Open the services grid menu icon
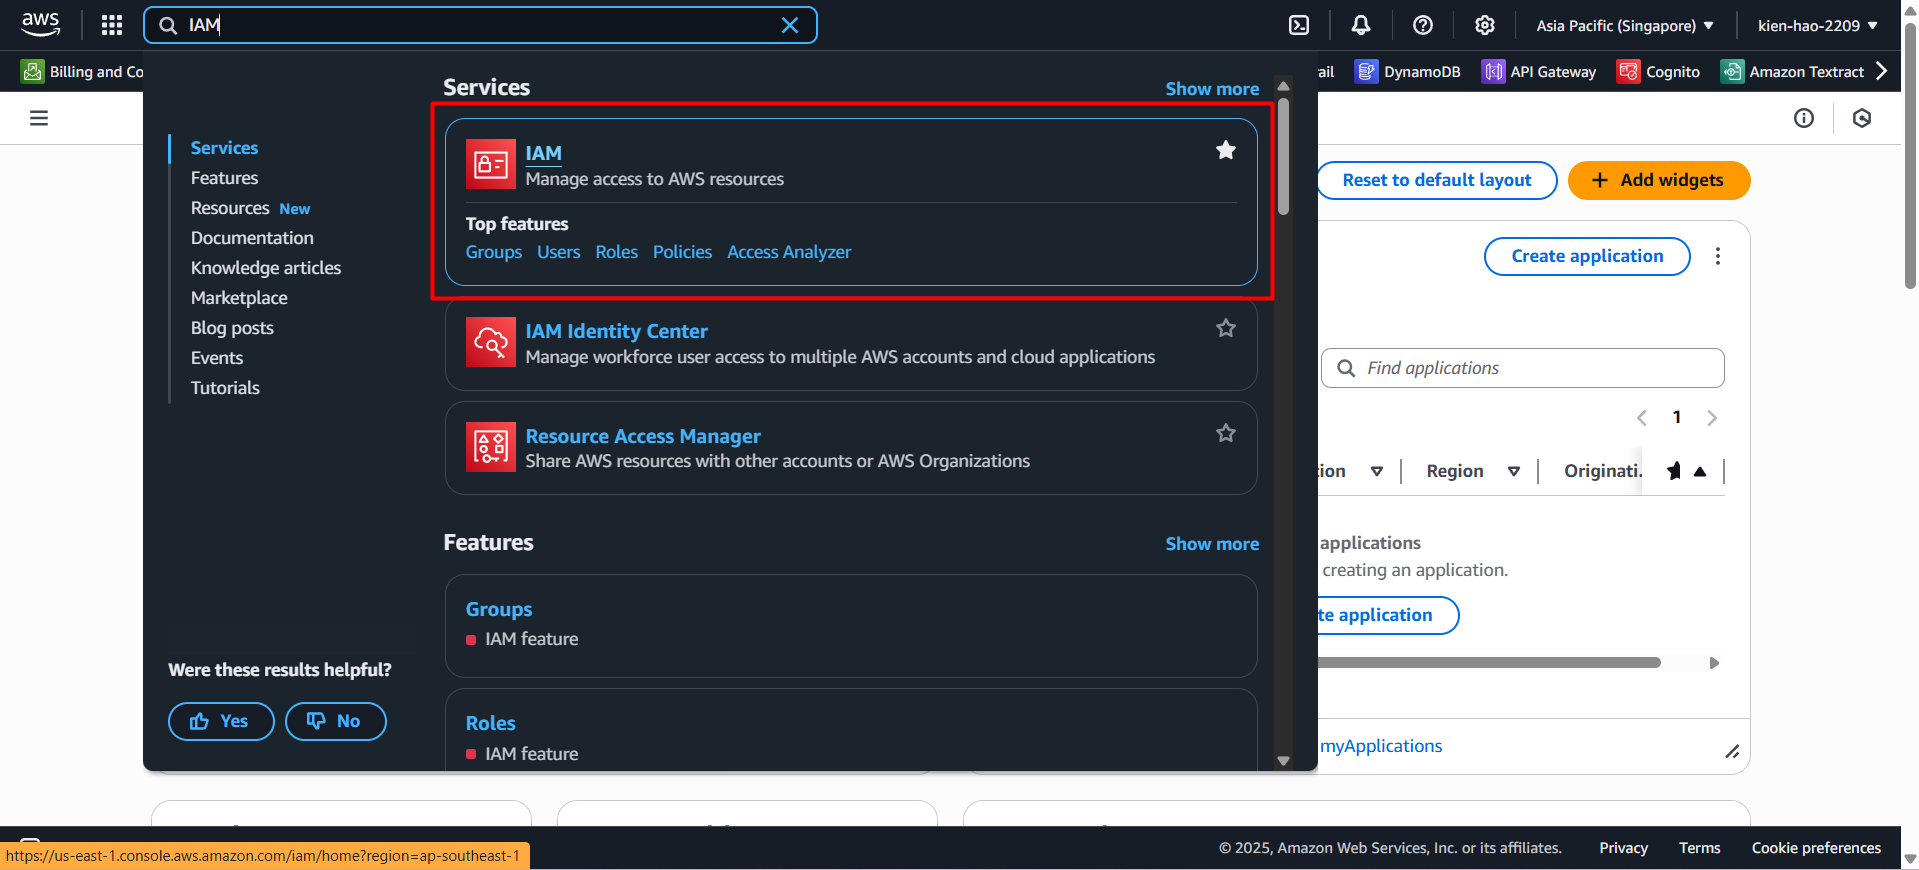 tap(112, 25)
